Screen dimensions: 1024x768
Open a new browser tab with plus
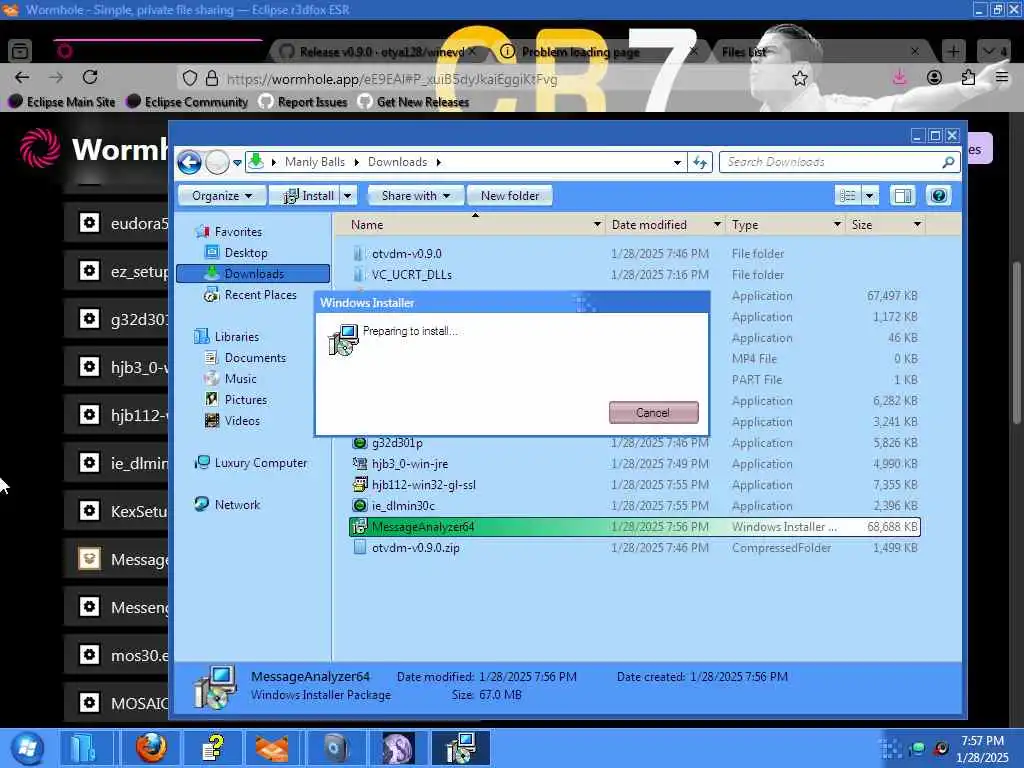(953, 52)
